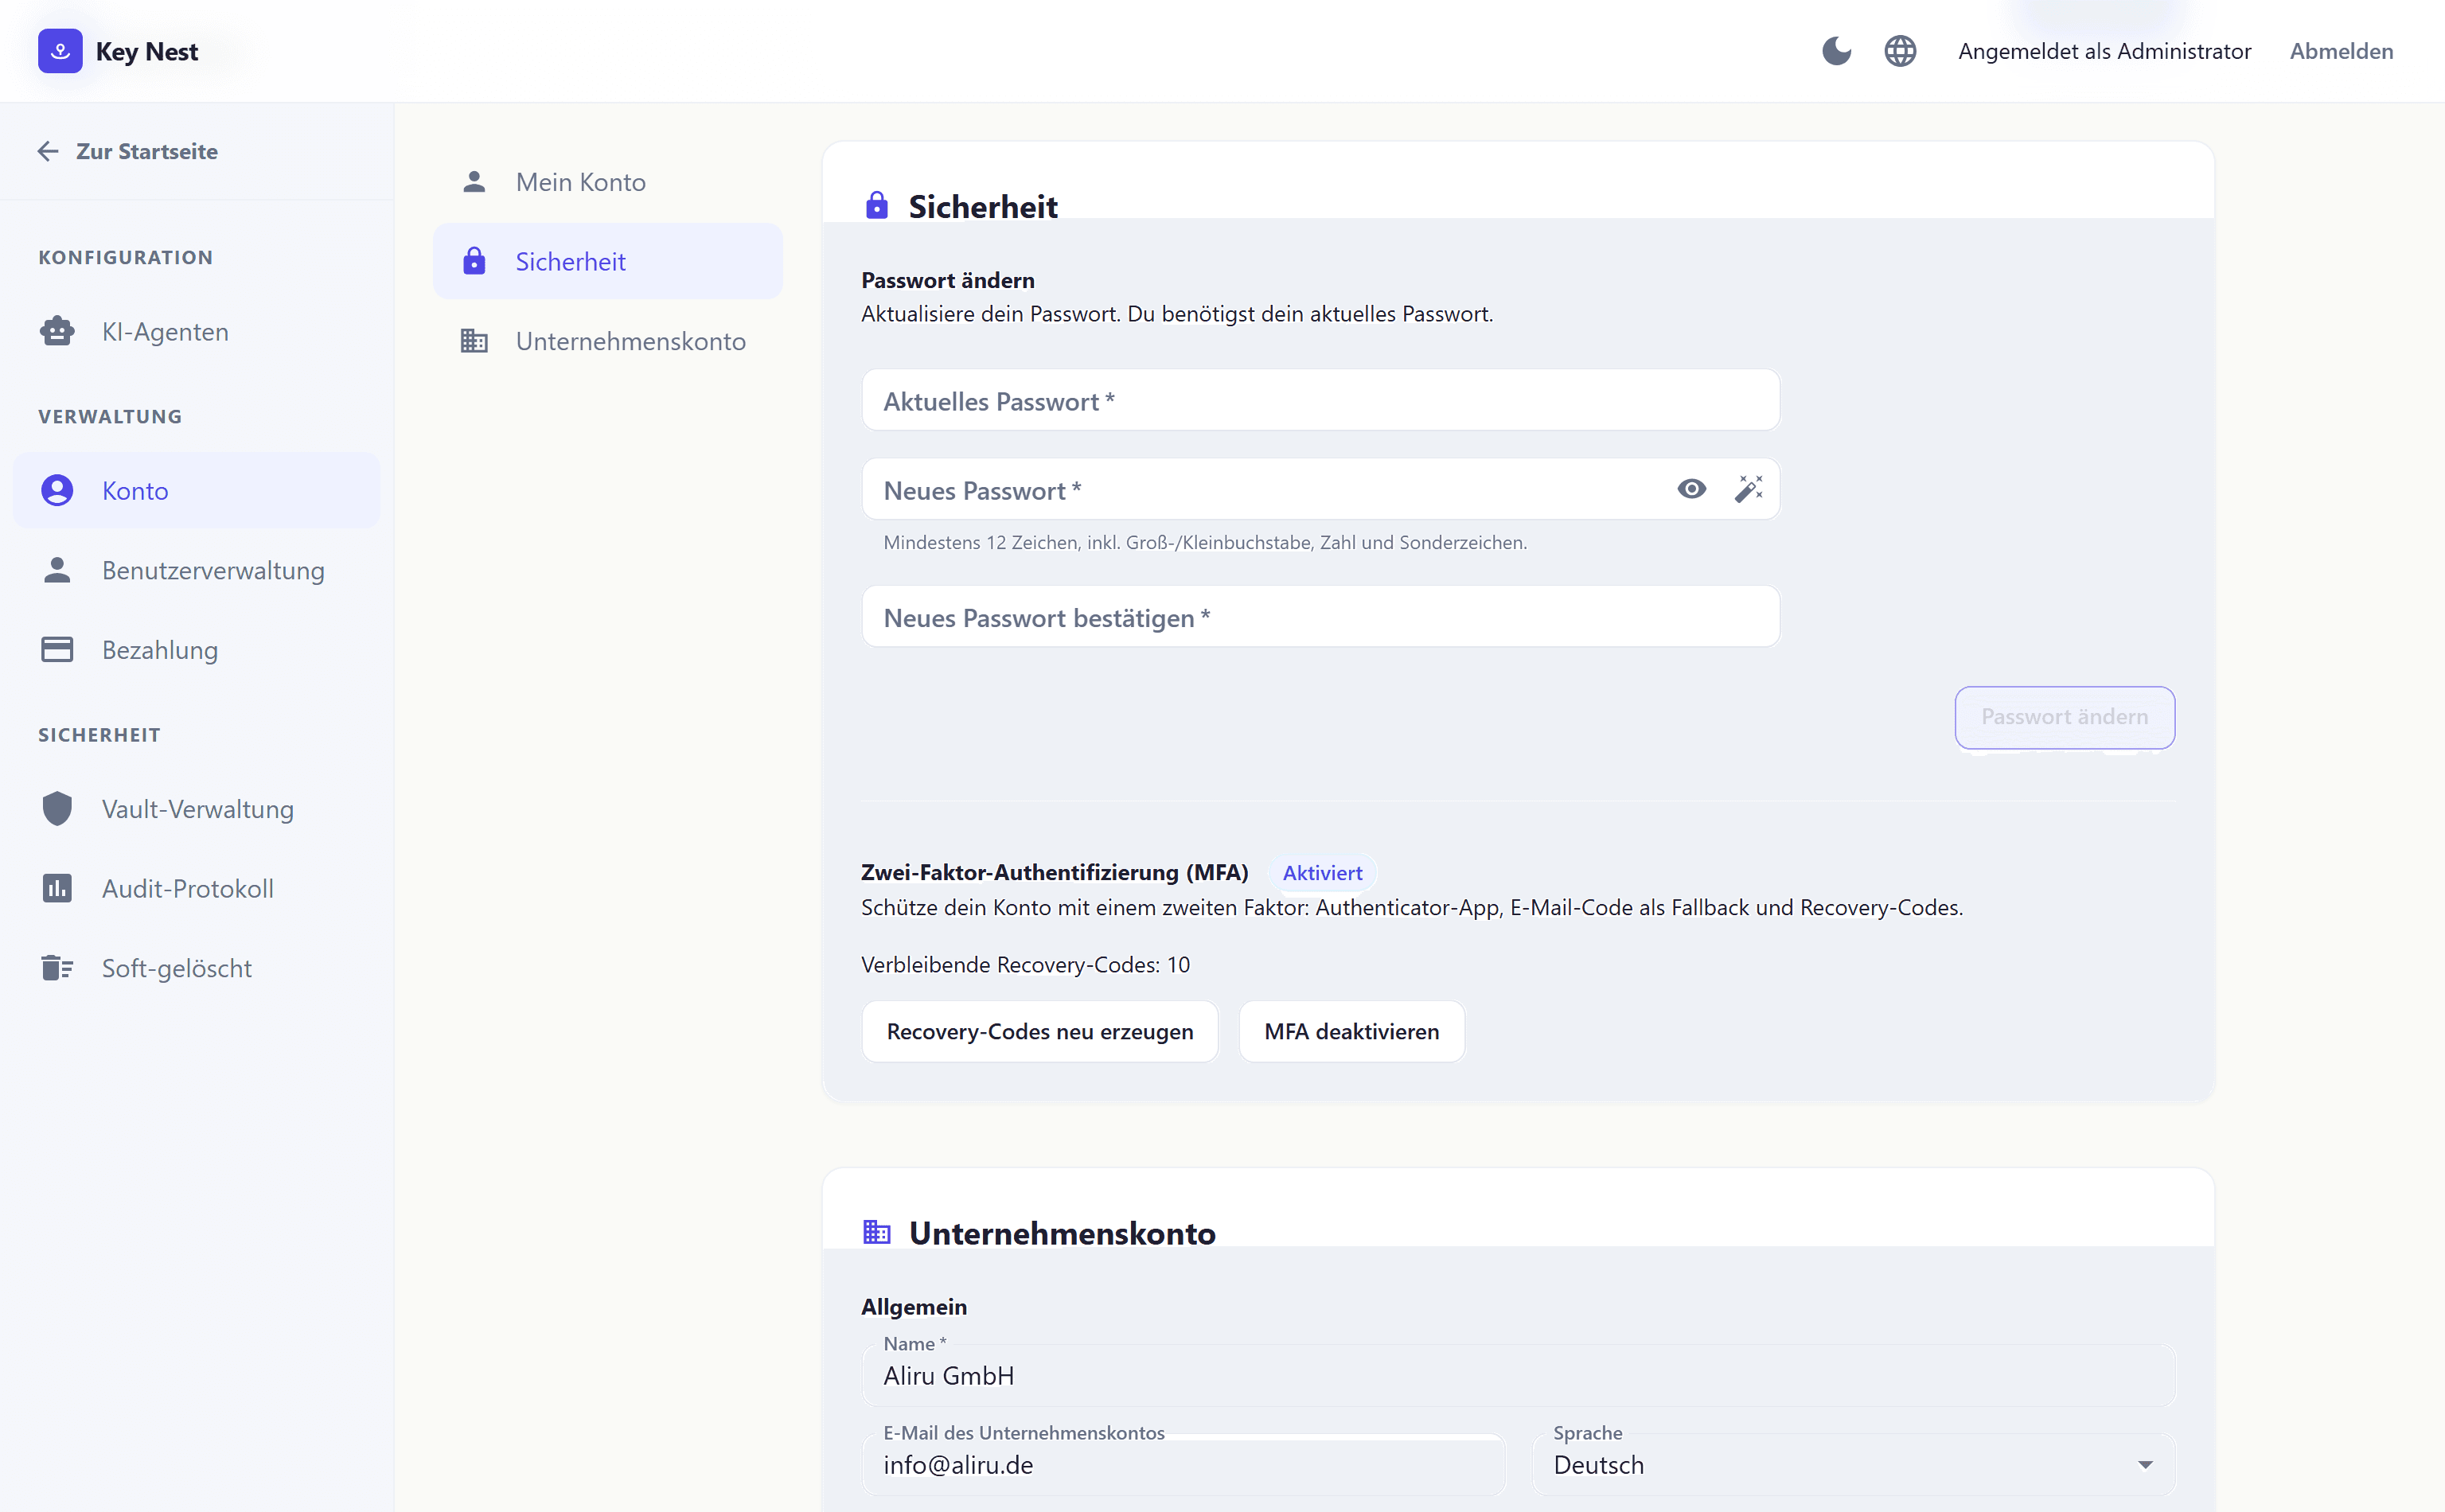This screenshot has height=1512, width=2445.
Task: Open the language globe icon
Action: [x=1900, y=51]
